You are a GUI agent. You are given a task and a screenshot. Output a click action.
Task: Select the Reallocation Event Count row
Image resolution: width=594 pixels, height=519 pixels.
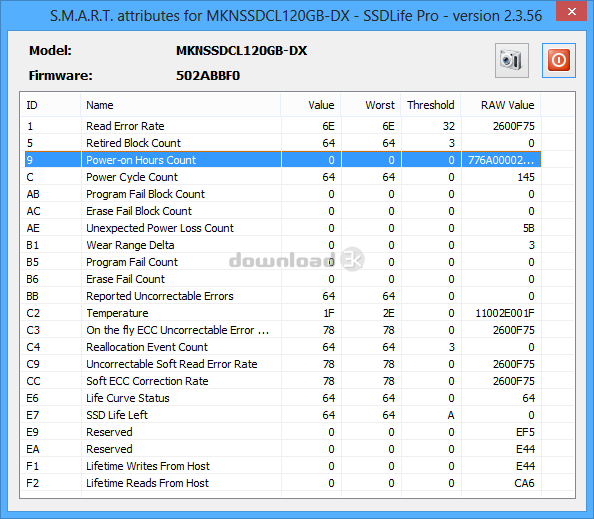(x=283, y=347)
